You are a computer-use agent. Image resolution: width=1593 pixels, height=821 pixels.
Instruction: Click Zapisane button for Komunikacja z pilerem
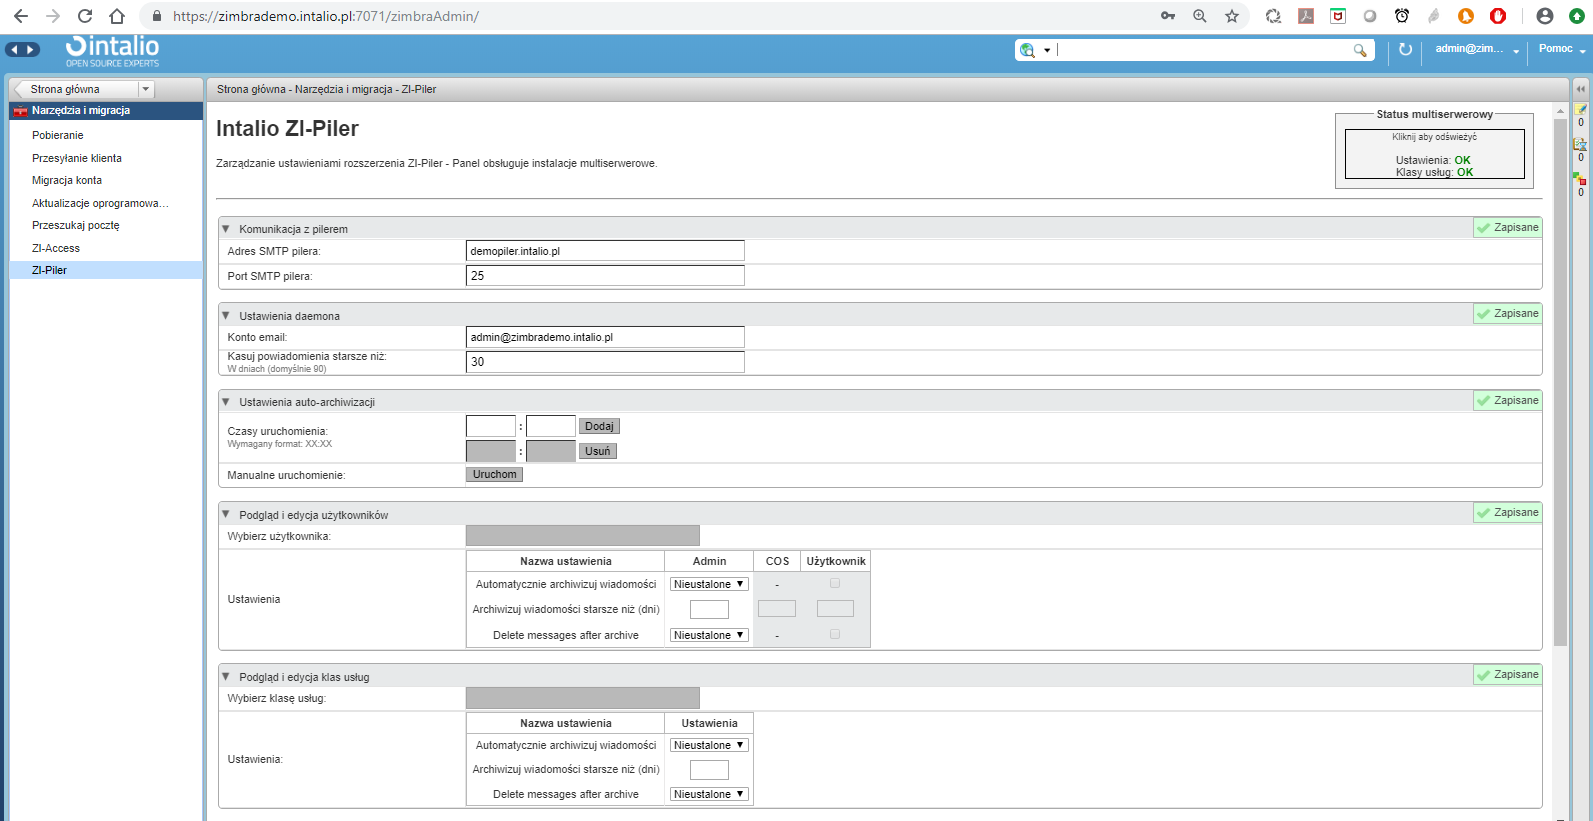click(1508, 228)
